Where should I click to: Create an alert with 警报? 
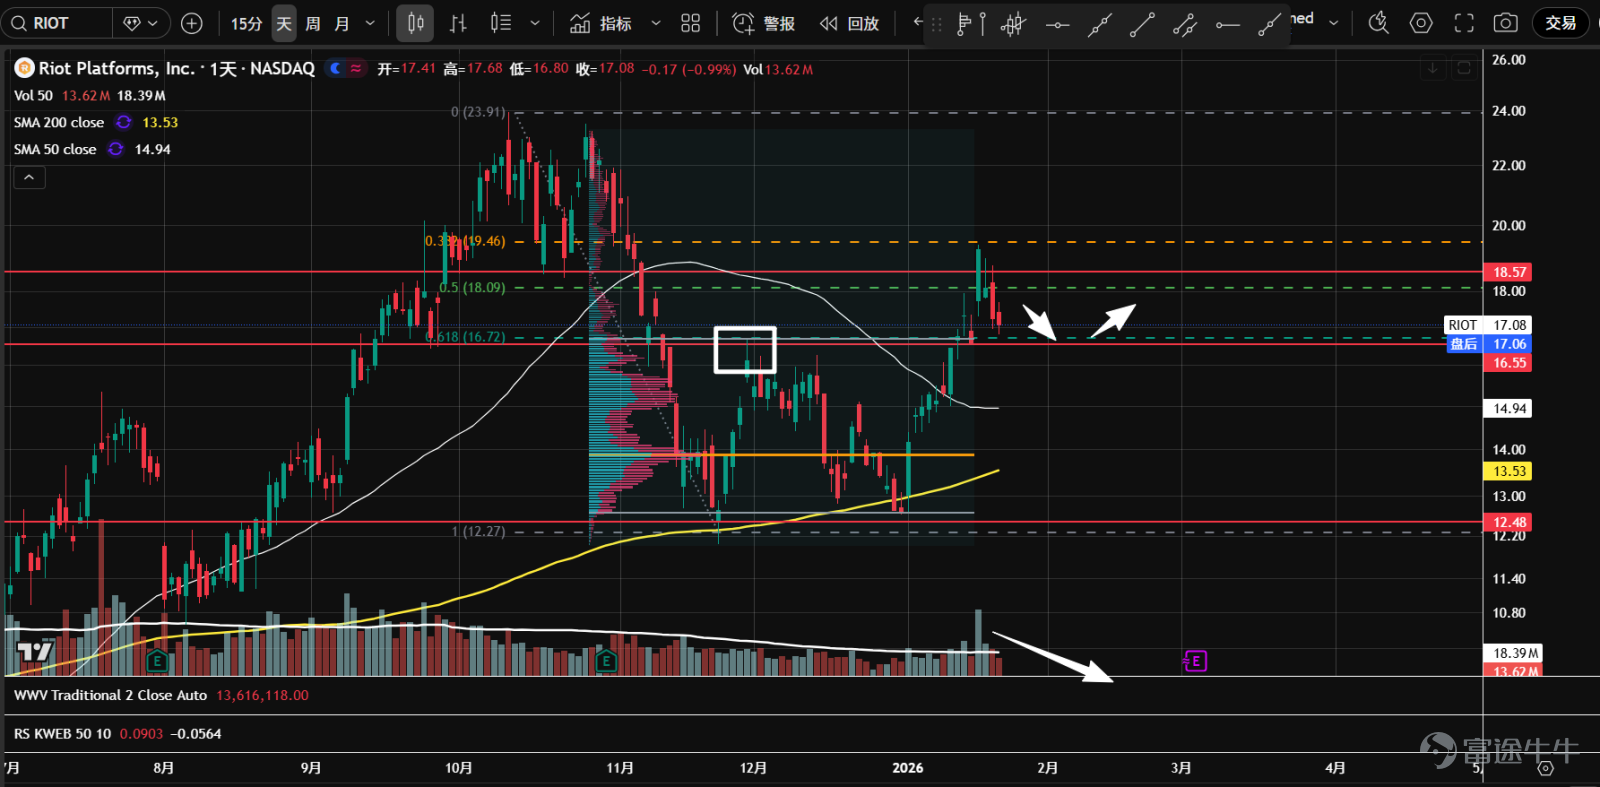click(x=764, y=23)
